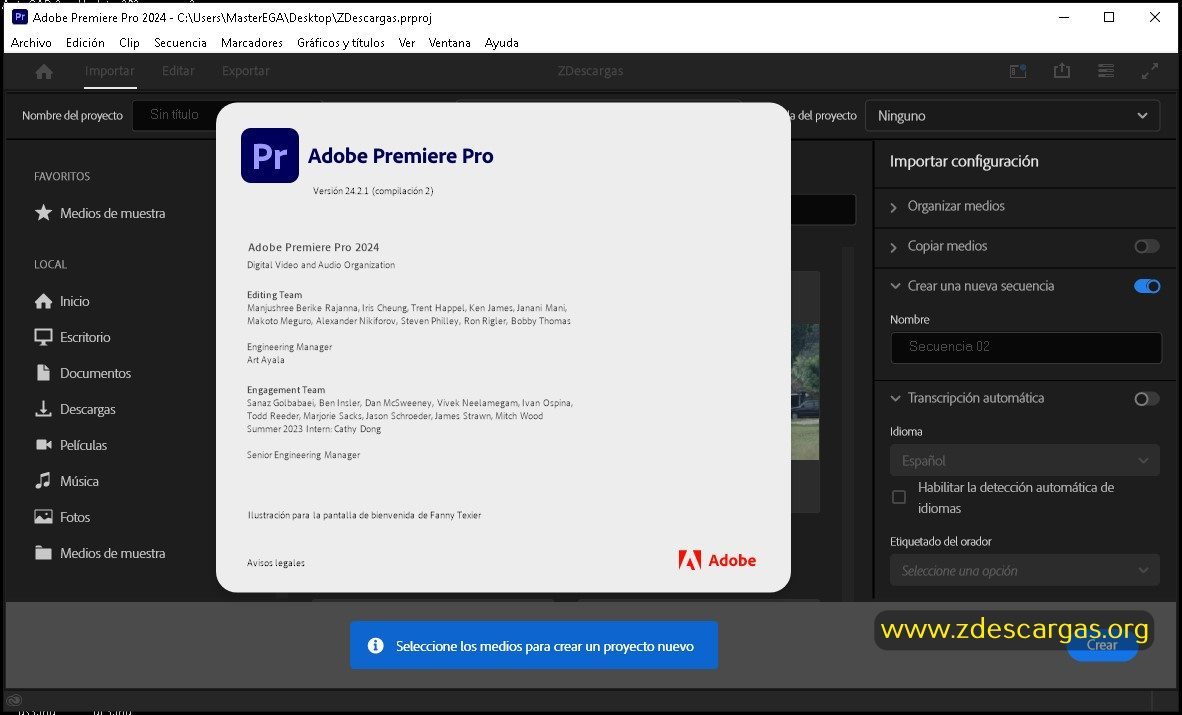The width and height of the screenshot is (1182, 715).
Task: Open the workspaces menu icon
Action: tap(1106, 71)
